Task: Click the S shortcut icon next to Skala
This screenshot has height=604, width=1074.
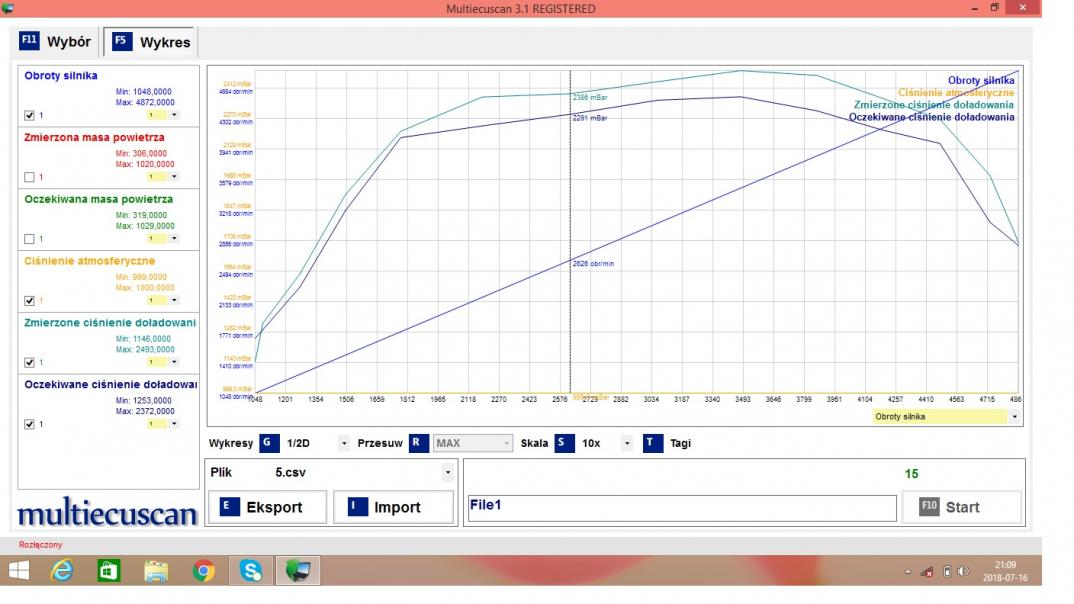Action: tap(564, 443)
